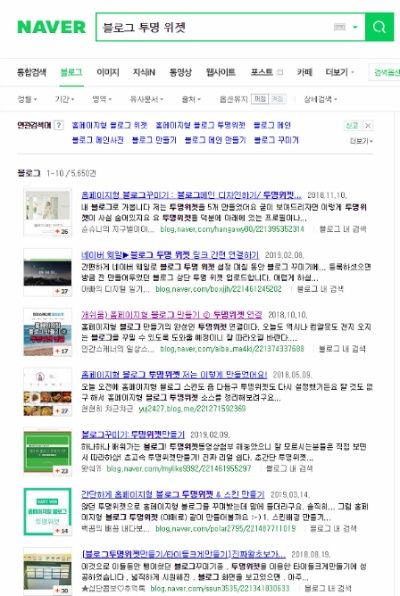Screen dimensions: 400x596
Task: Open the 출처 source dropdown
Action: click(191, 99)
